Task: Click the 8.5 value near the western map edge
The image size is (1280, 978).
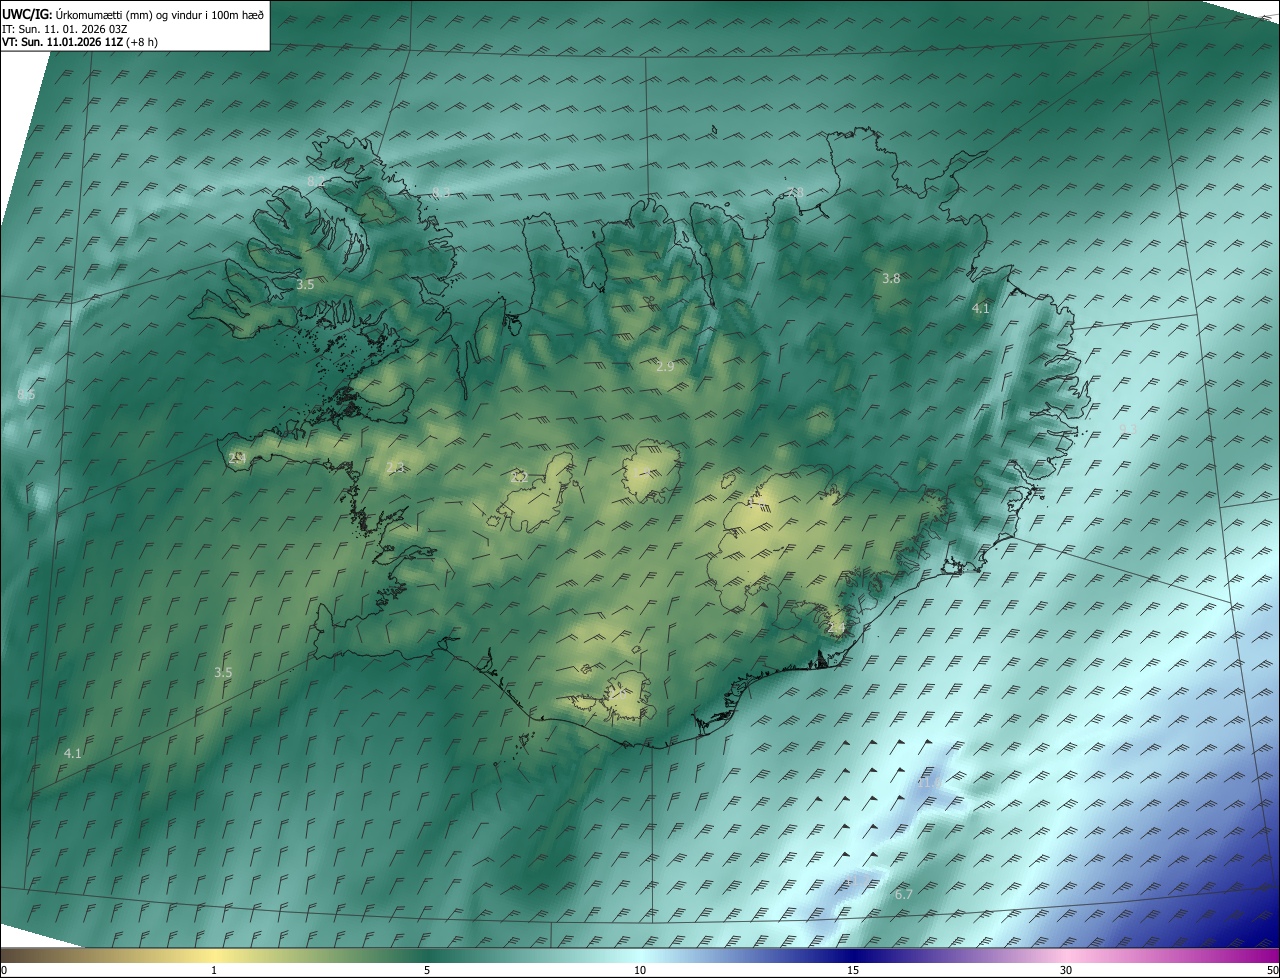Action: [26, 395]
